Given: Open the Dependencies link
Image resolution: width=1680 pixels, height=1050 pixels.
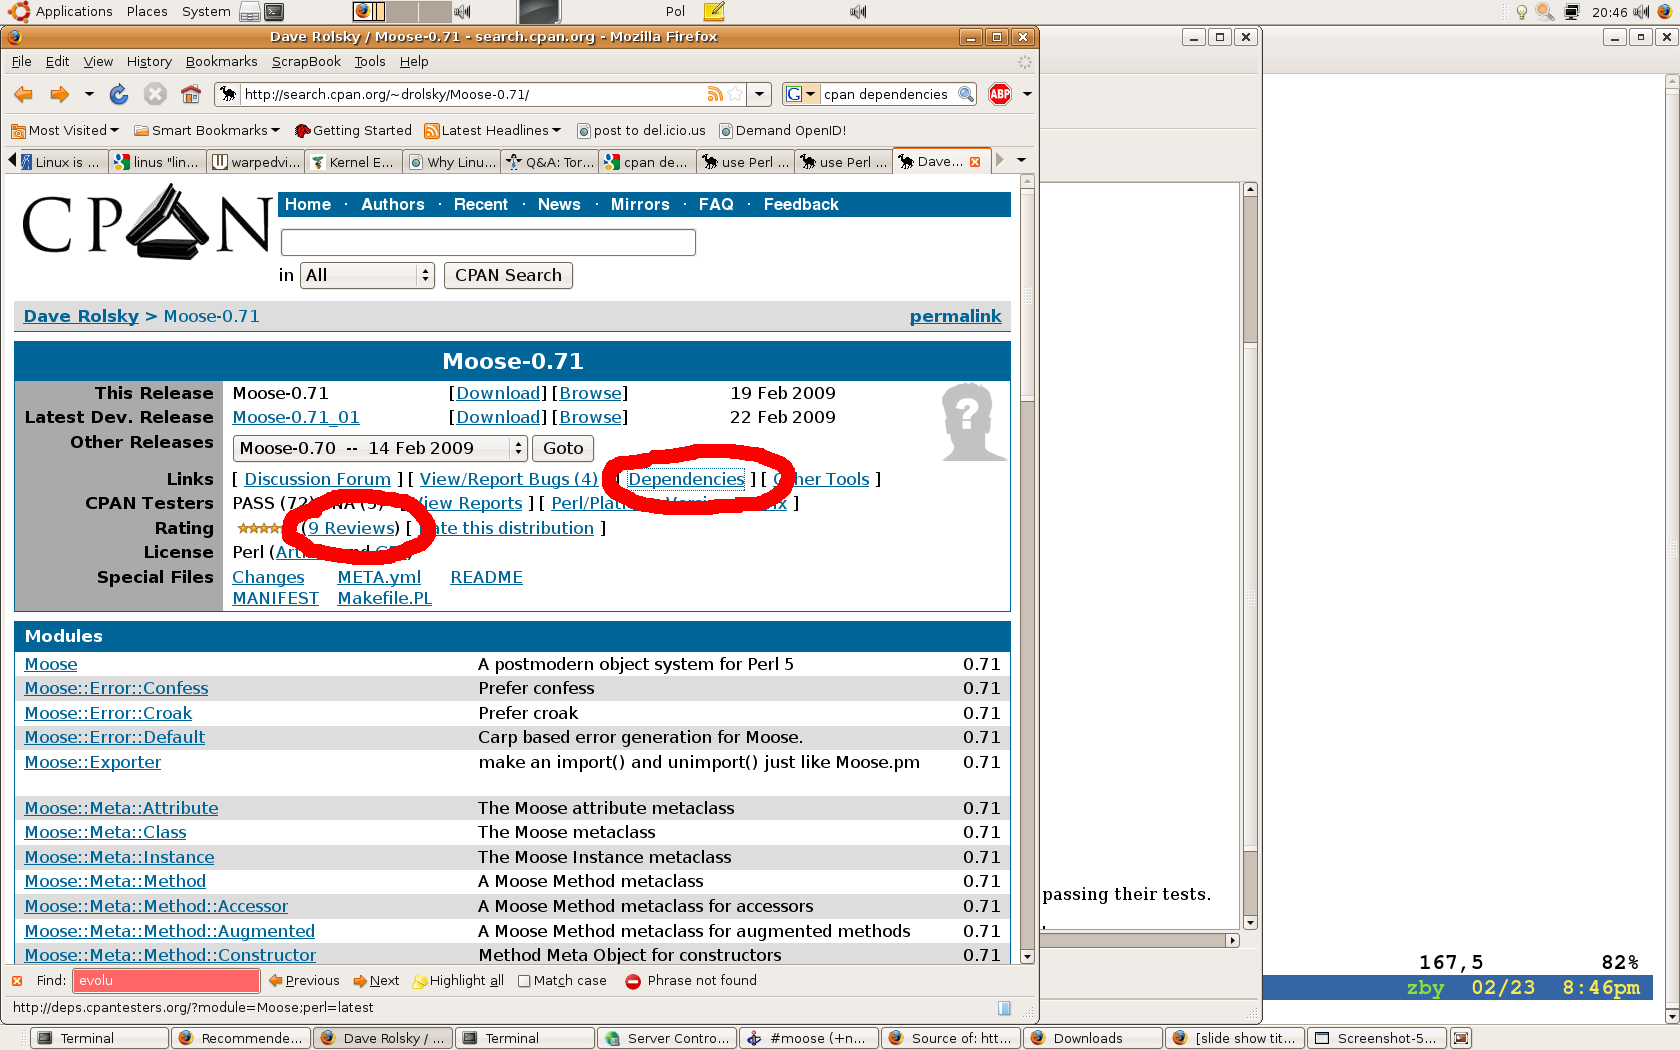Looking at the screenshot, I should click(x=686, y=479).
